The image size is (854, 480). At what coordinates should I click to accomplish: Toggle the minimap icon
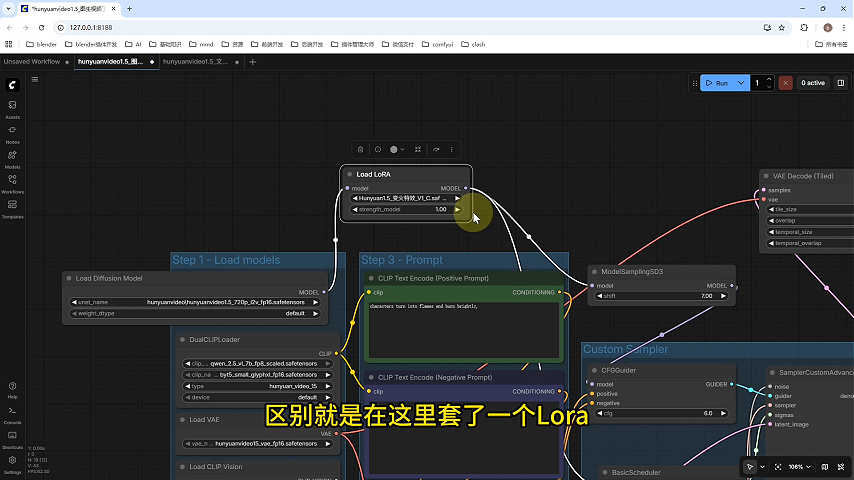point(825,467)
